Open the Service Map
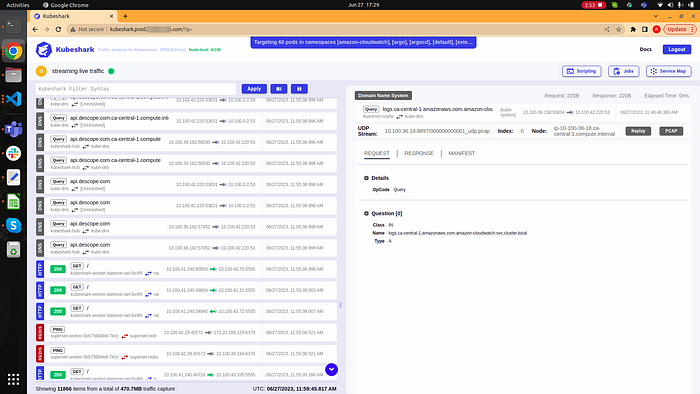This screenshot has width=700, height=394. pyautogui.click(x=669, y=71)
